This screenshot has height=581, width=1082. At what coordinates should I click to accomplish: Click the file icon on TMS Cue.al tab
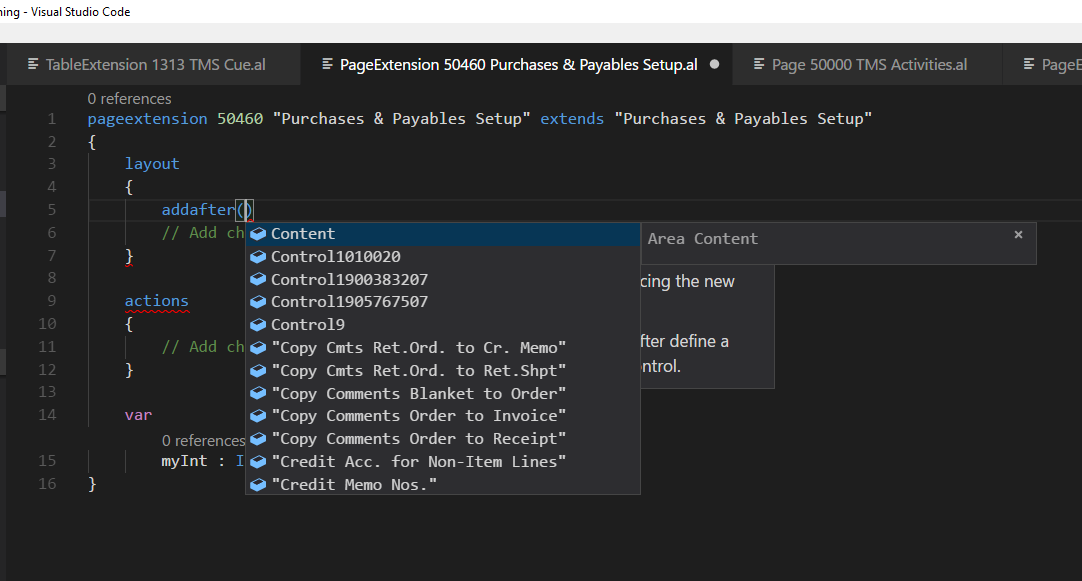click(33, 65)
